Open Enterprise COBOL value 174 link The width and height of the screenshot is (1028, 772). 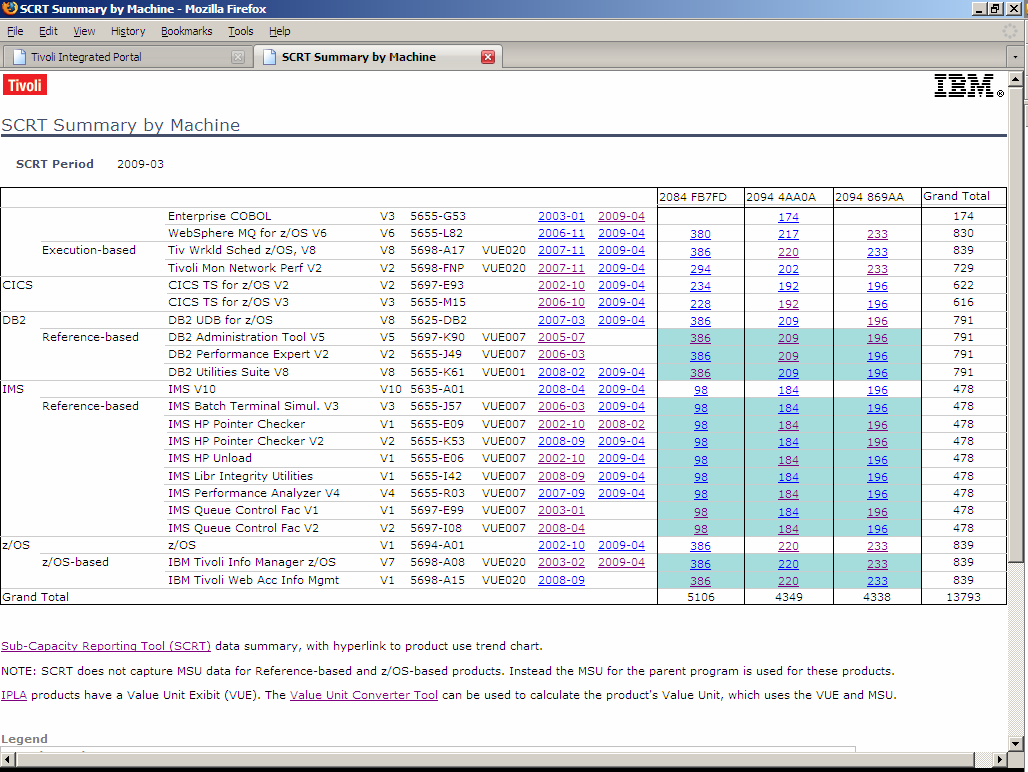point(788,217)
